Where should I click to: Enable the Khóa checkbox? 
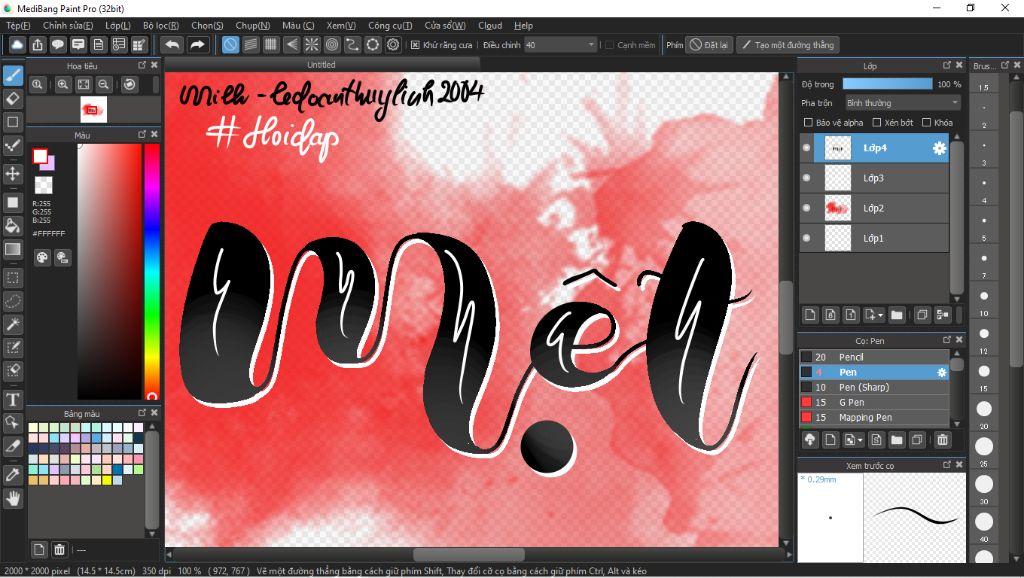pyautogui.click(x=926, y=123)
